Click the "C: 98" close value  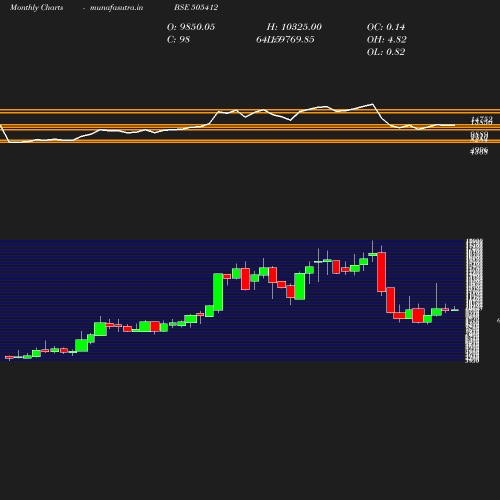178,40
